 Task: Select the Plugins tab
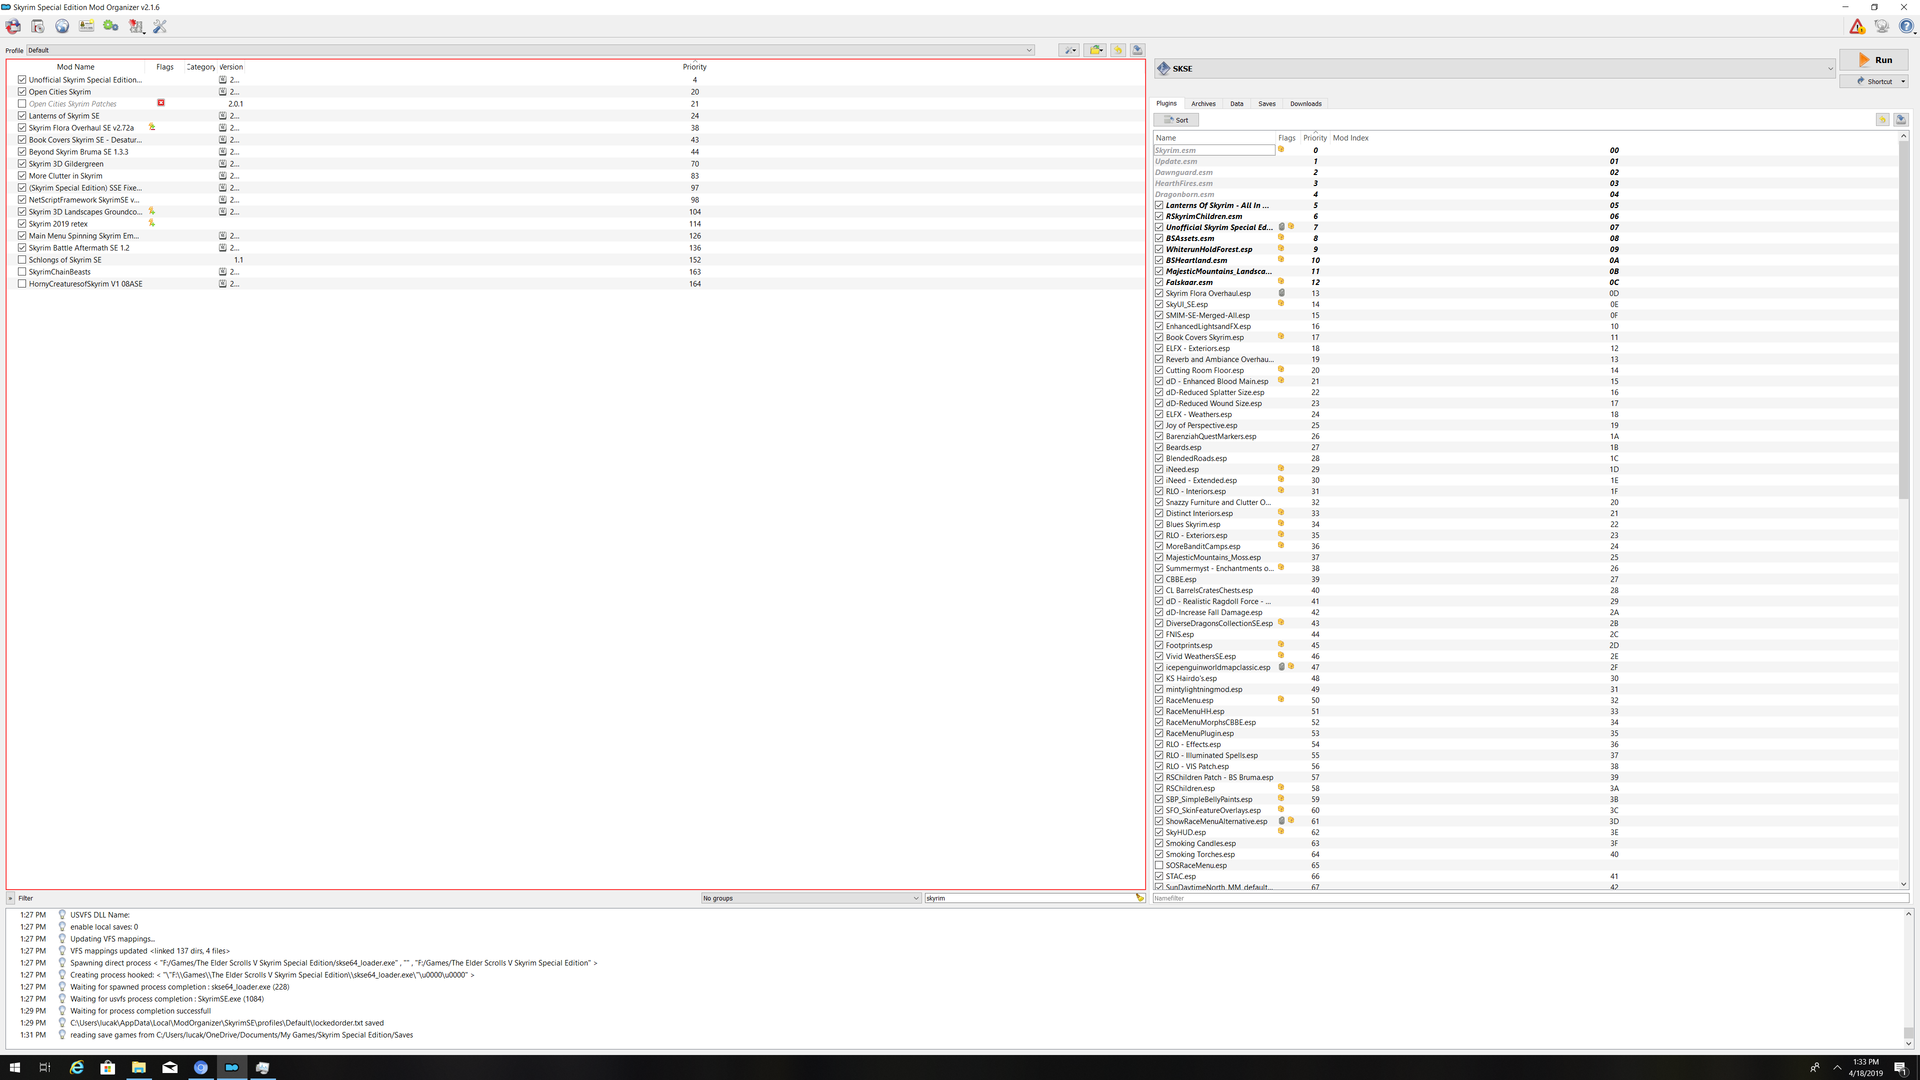pyautogui.click(x=1166, y=103)
